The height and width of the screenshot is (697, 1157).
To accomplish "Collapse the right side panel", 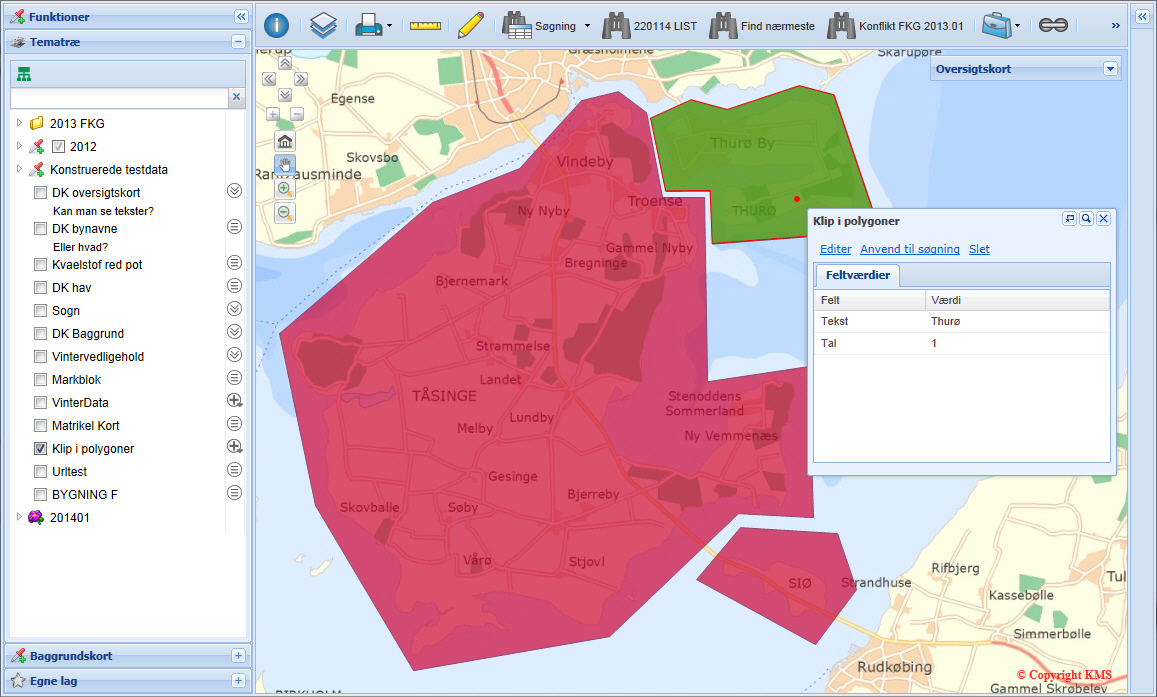I will (1143, 16).
